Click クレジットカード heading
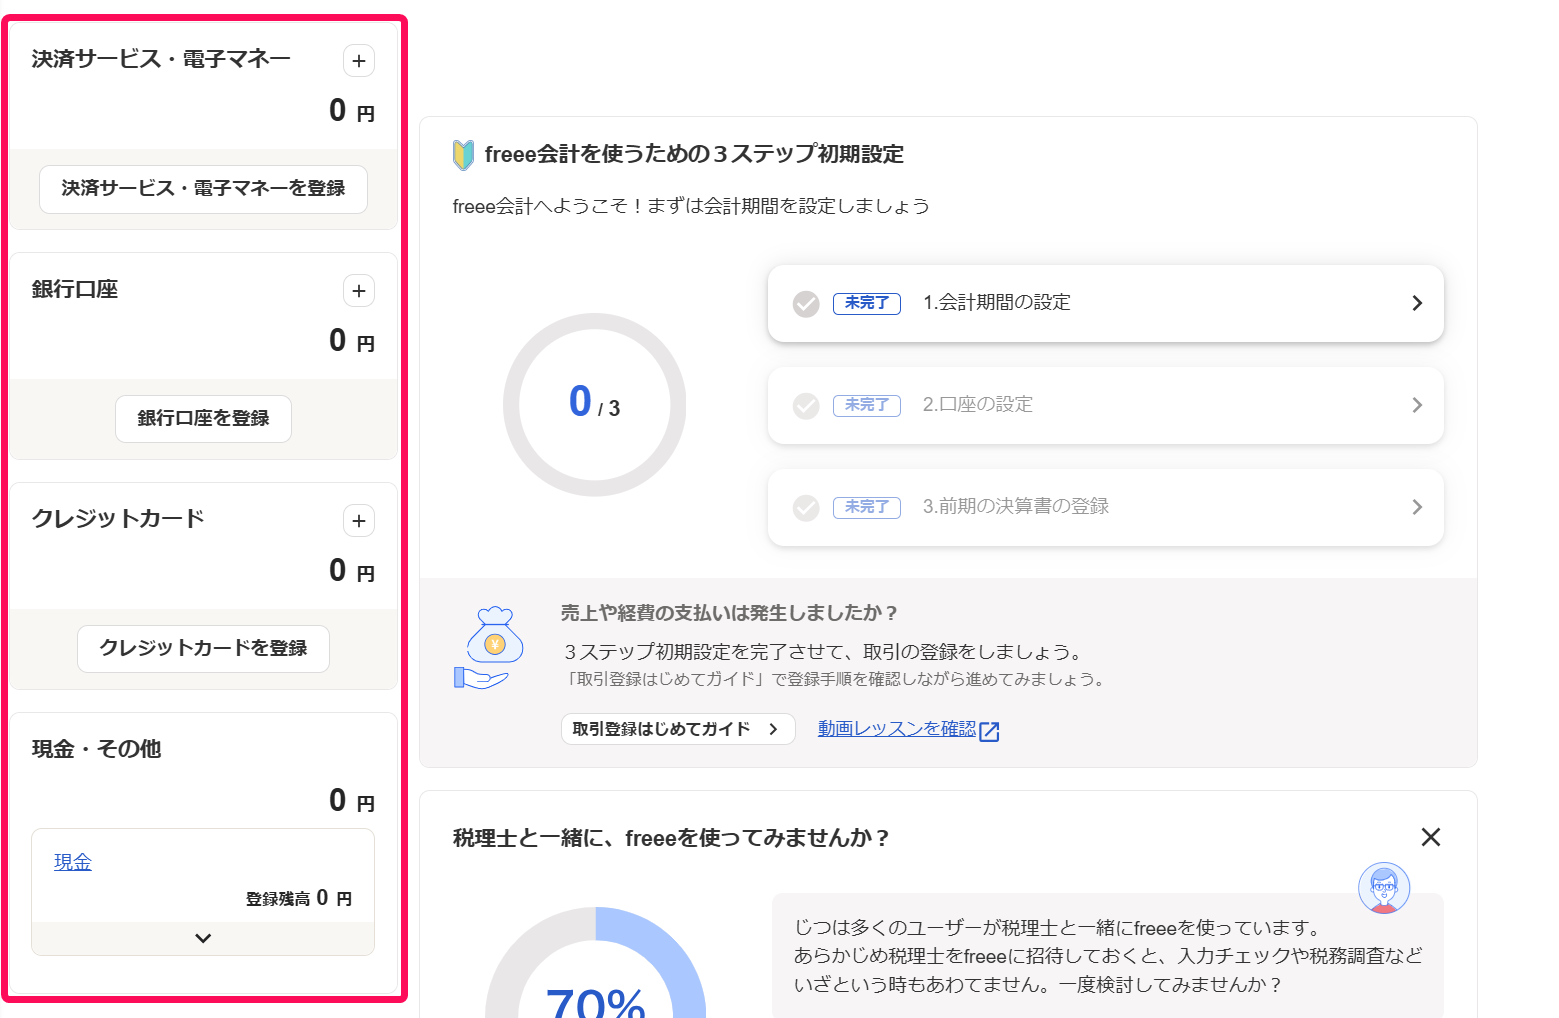This screenshot has width=1559, height=1018. coord(118,519)
